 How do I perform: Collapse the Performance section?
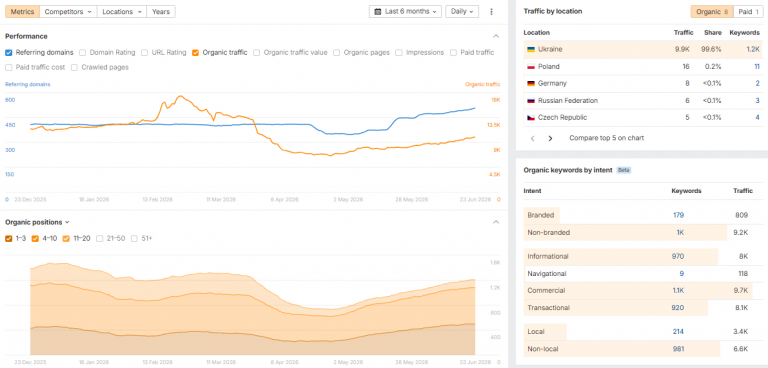pyautogui.click(x=496, y=36)
